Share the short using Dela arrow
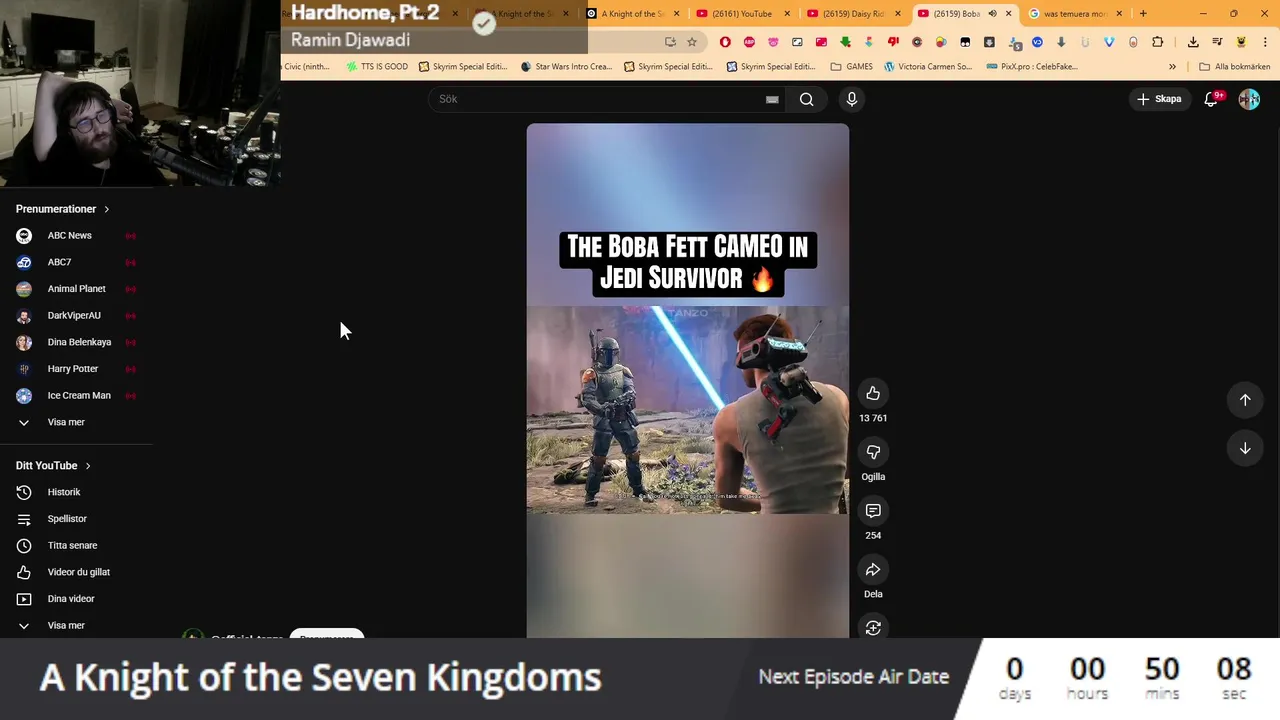This screenshot has height=720, width=1280. (873, 570)
